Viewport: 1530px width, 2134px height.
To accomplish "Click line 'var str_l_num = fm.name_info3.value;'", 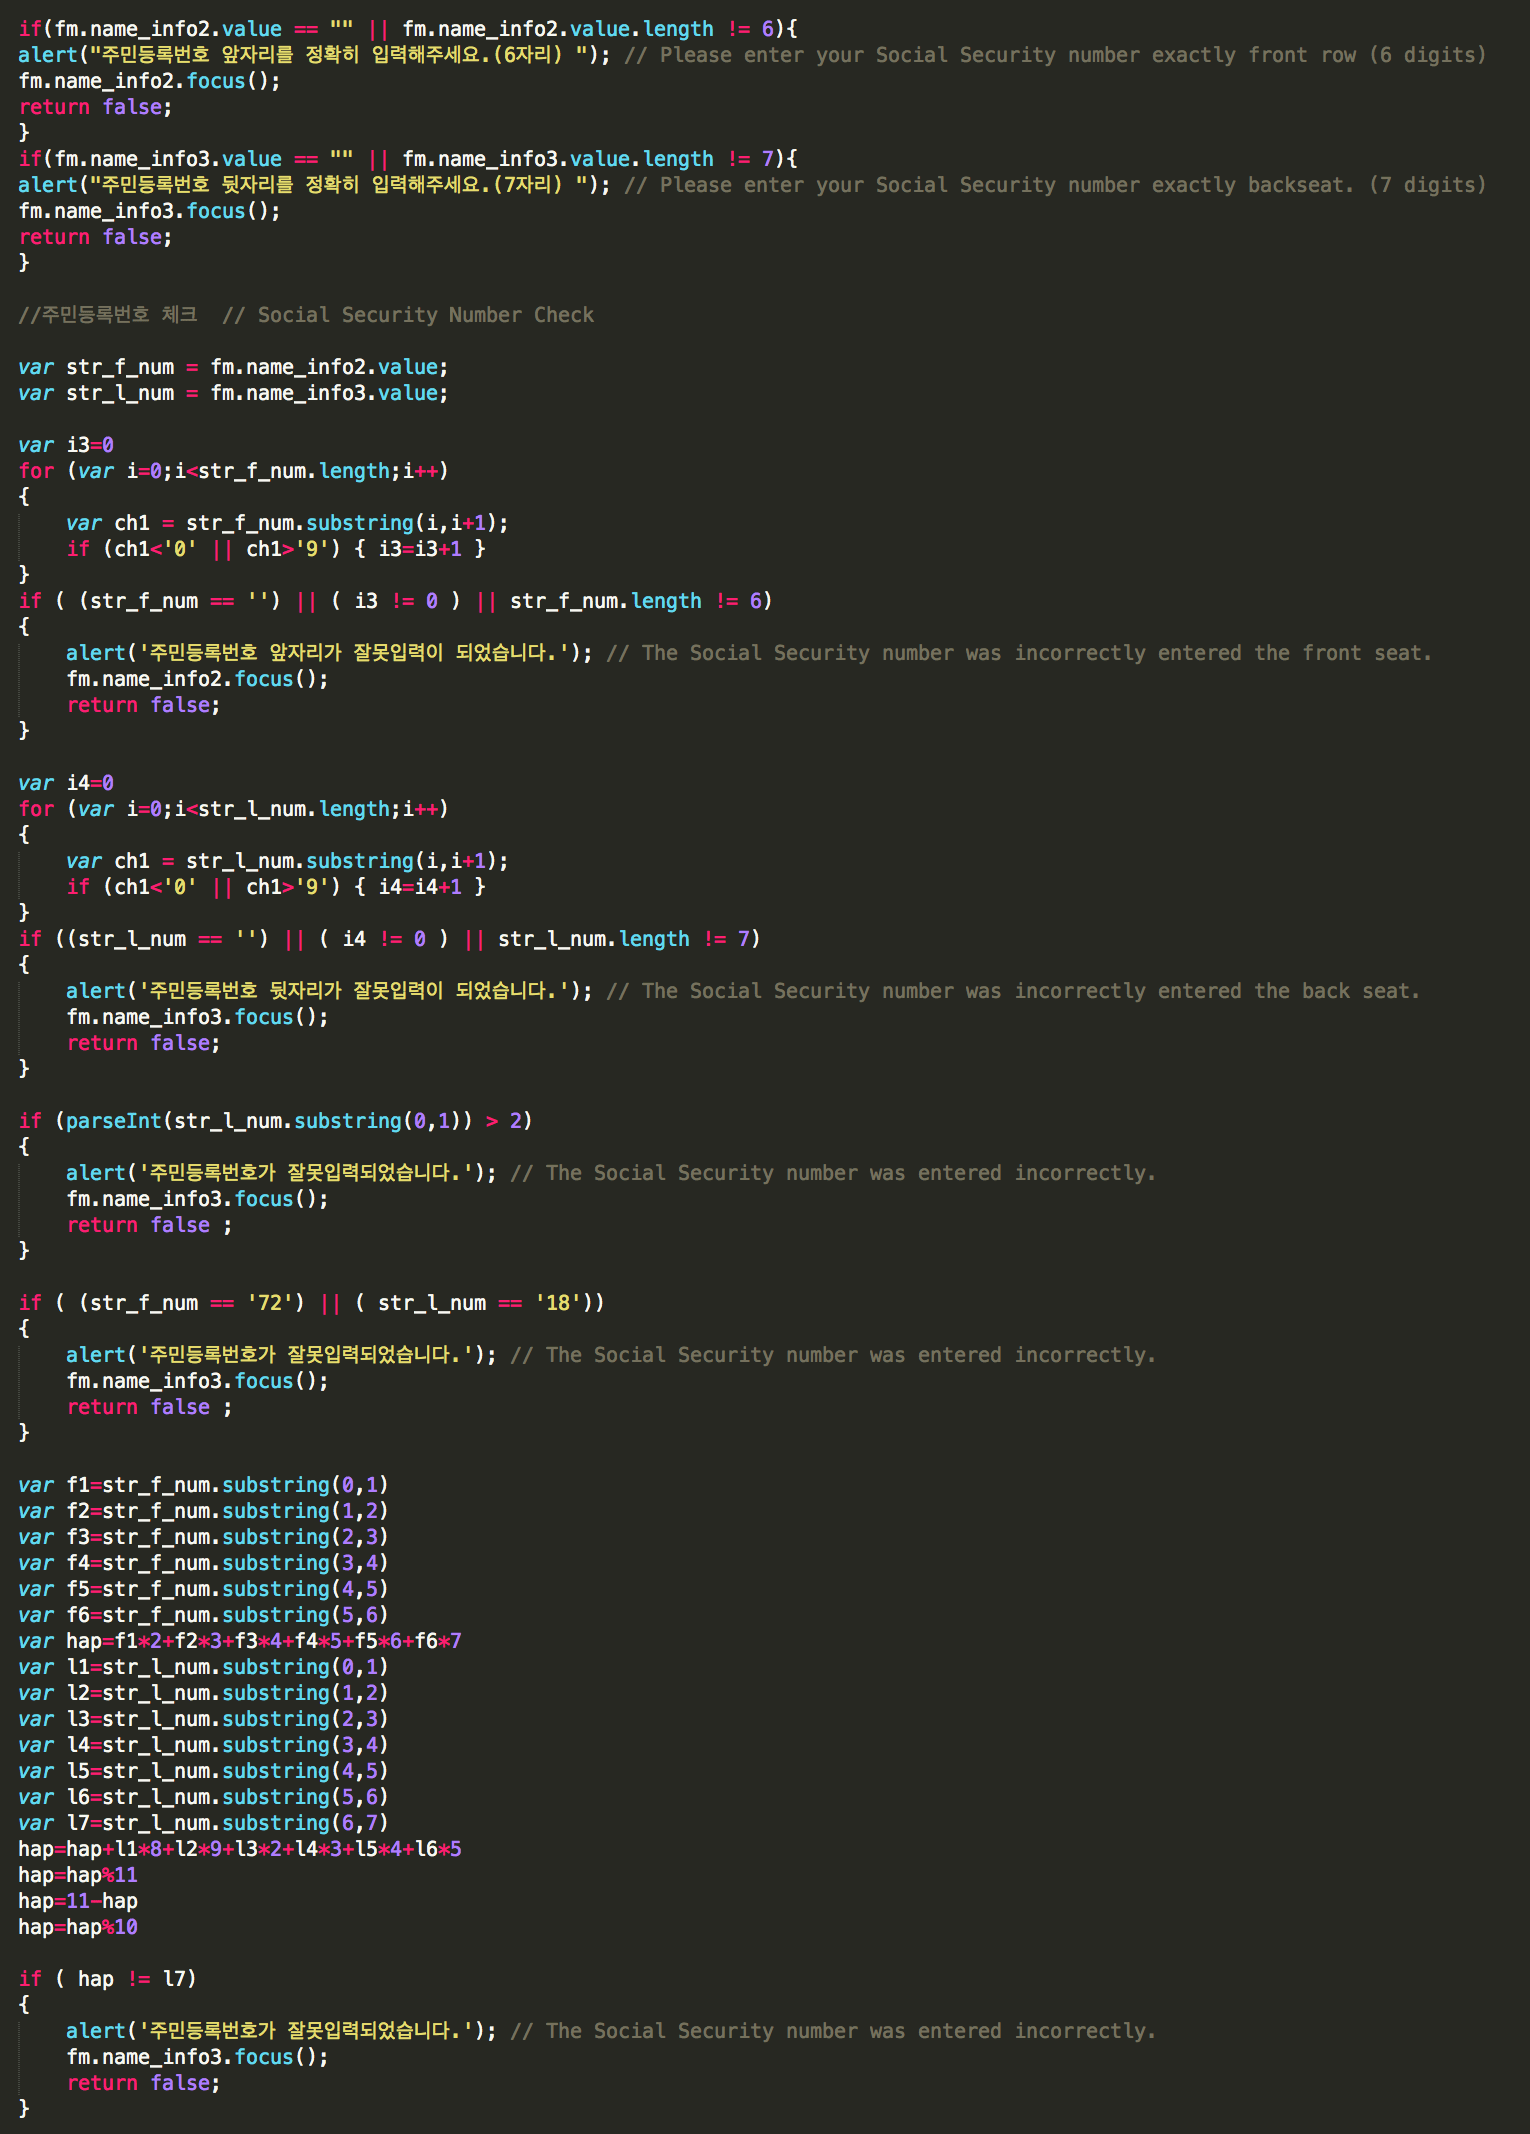I will [233, 393].
